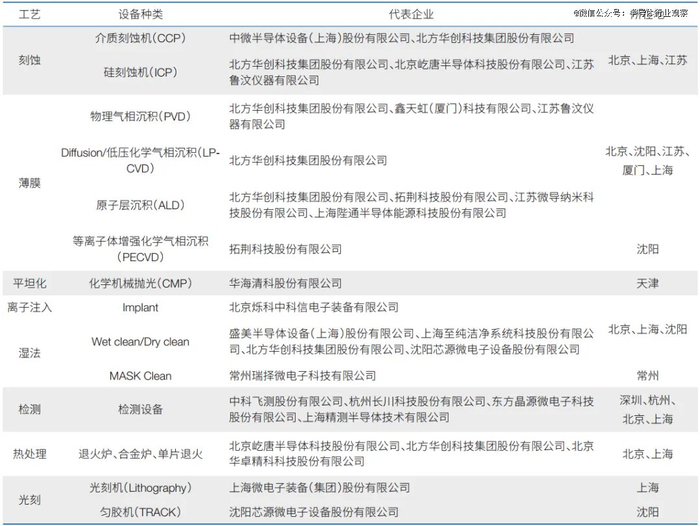Click 北京烁科中科信电子装备有限公司 company cell
This screenshot has height=526, width=700.
(313, 307)
